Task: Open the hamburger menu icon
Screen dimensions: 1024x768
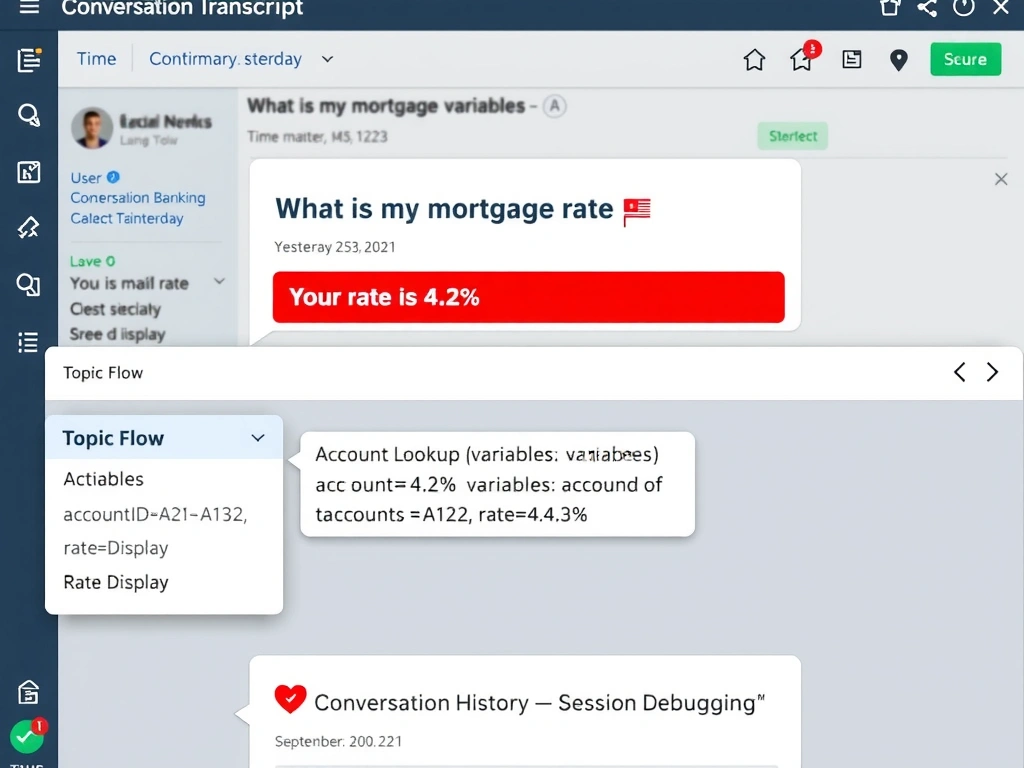Action: [29, 8]
